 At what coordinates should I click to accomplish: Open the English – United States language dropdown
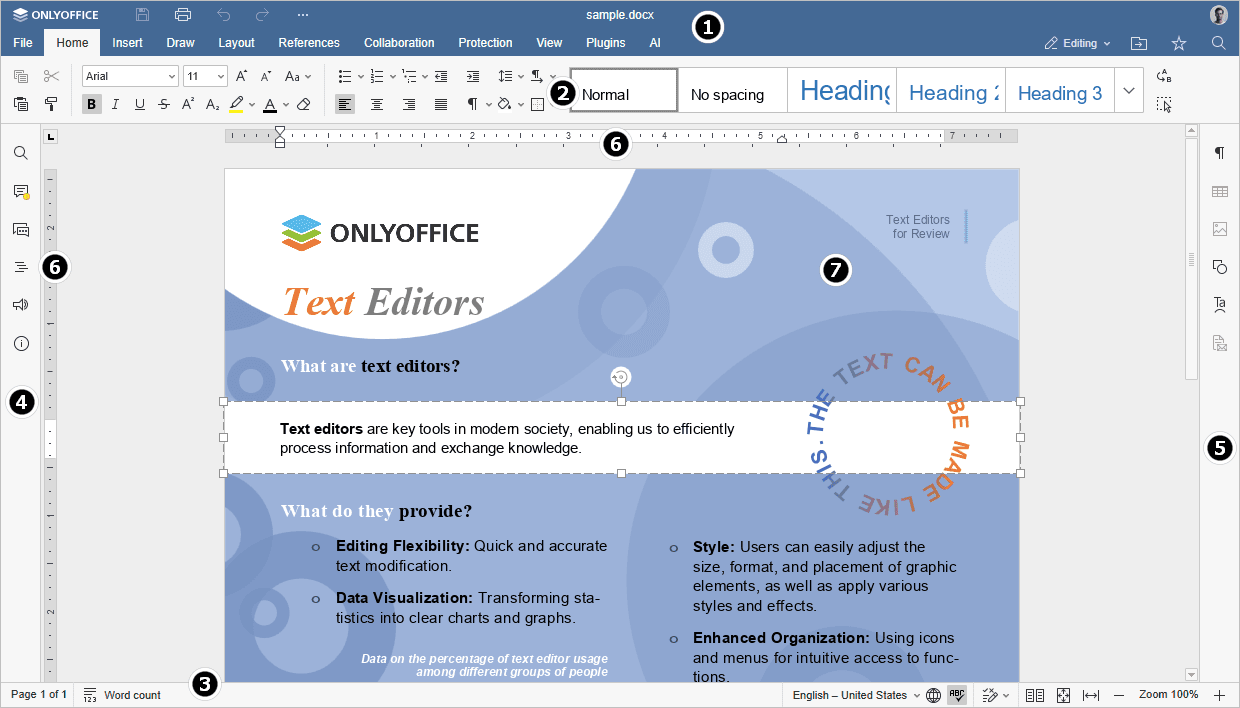[x=857, y=695]
